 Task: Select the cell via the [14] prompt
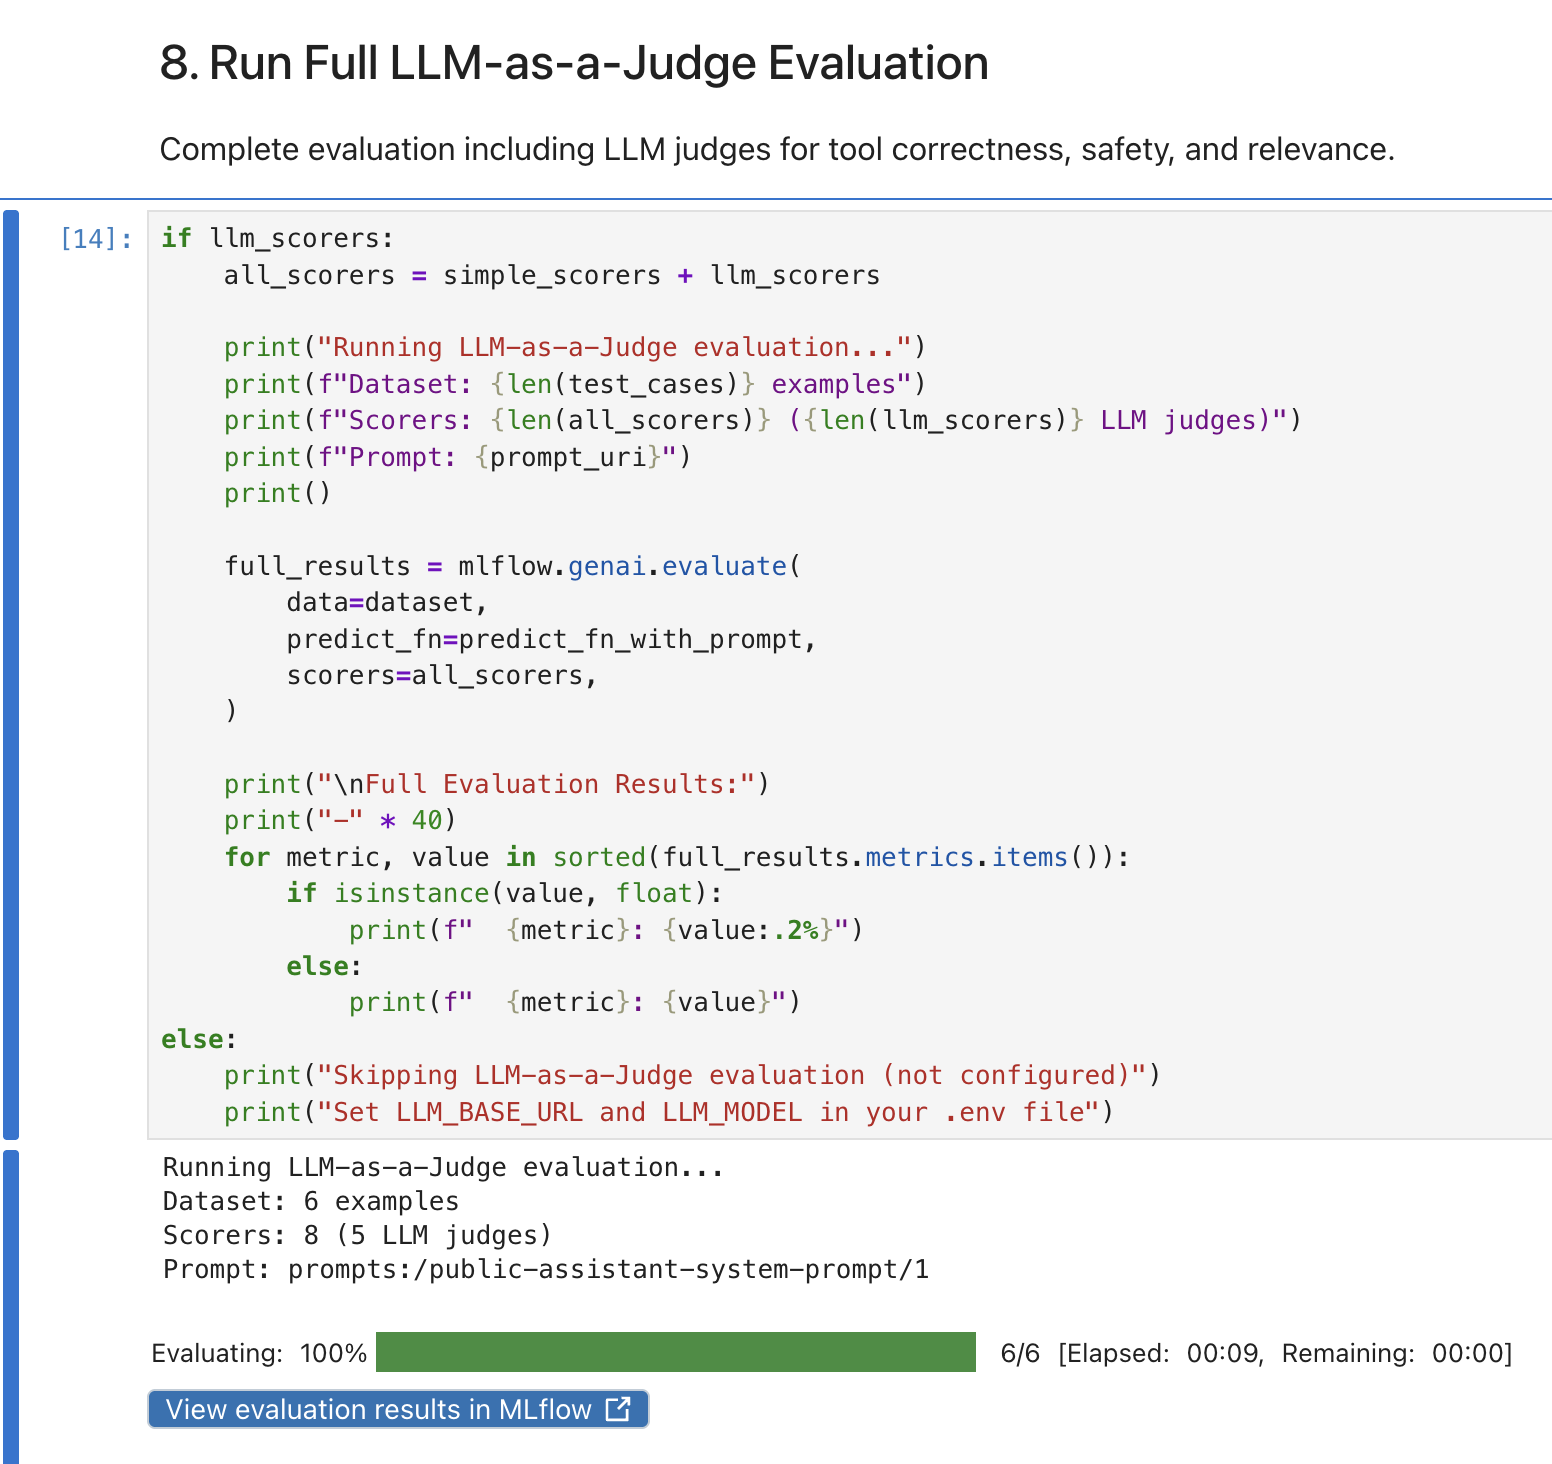[96, 239]
